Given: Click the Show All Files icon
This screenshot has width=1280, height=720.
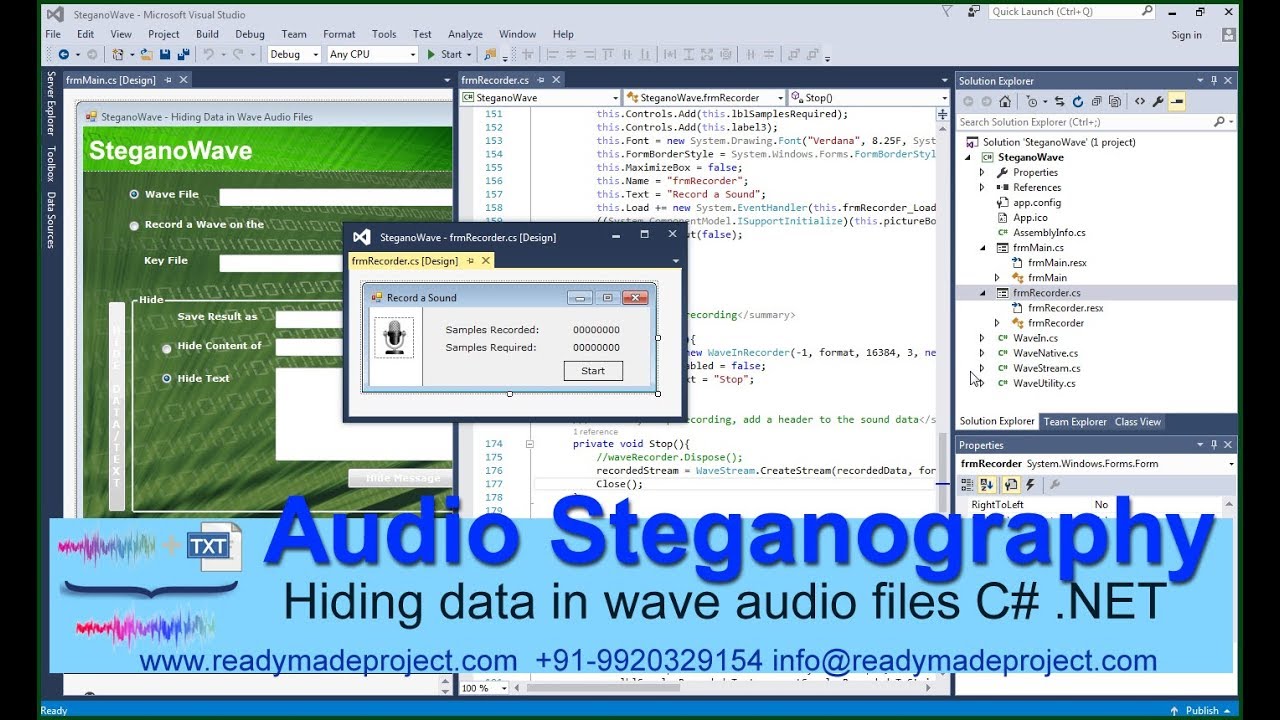Looking at the screenshot, I should [x=1115, y=102].
